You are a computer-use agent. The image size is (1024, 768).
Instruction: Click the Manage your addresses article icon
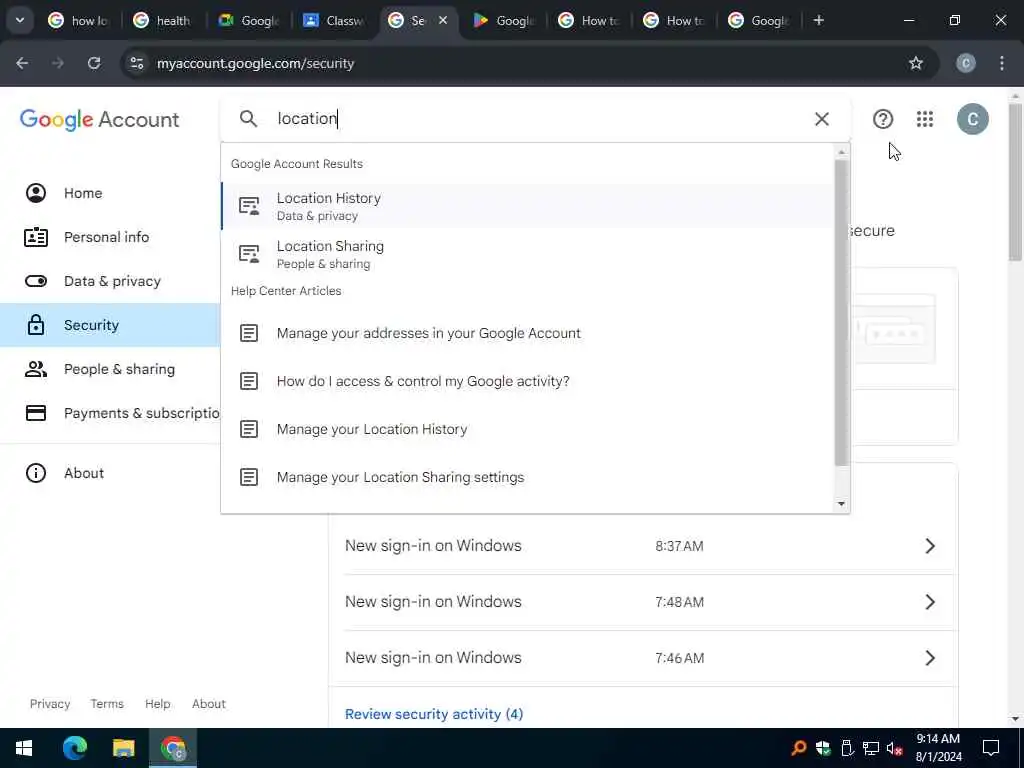point(249,333)
